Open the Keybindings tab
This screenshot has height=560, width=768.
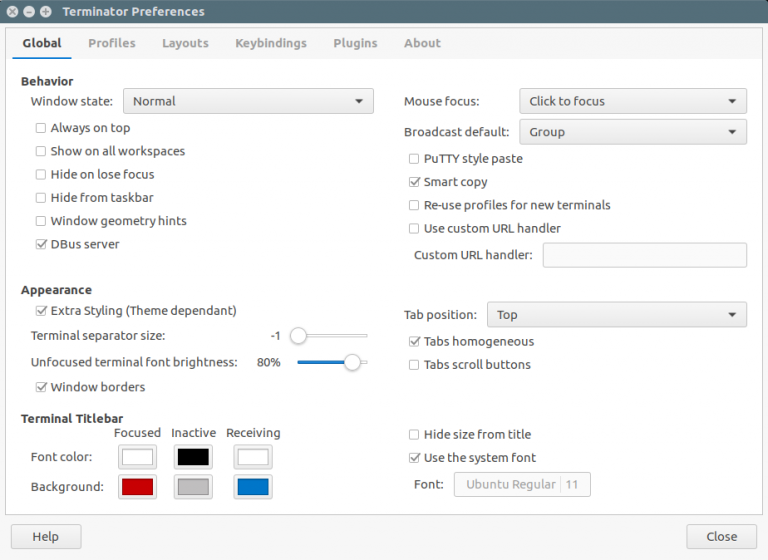pyautogui.click(x=271, y=43)
